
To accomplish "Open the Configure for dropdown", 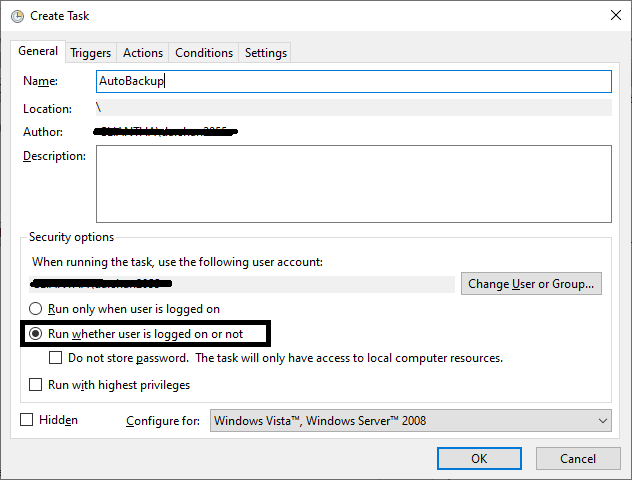I will point(411,421).
